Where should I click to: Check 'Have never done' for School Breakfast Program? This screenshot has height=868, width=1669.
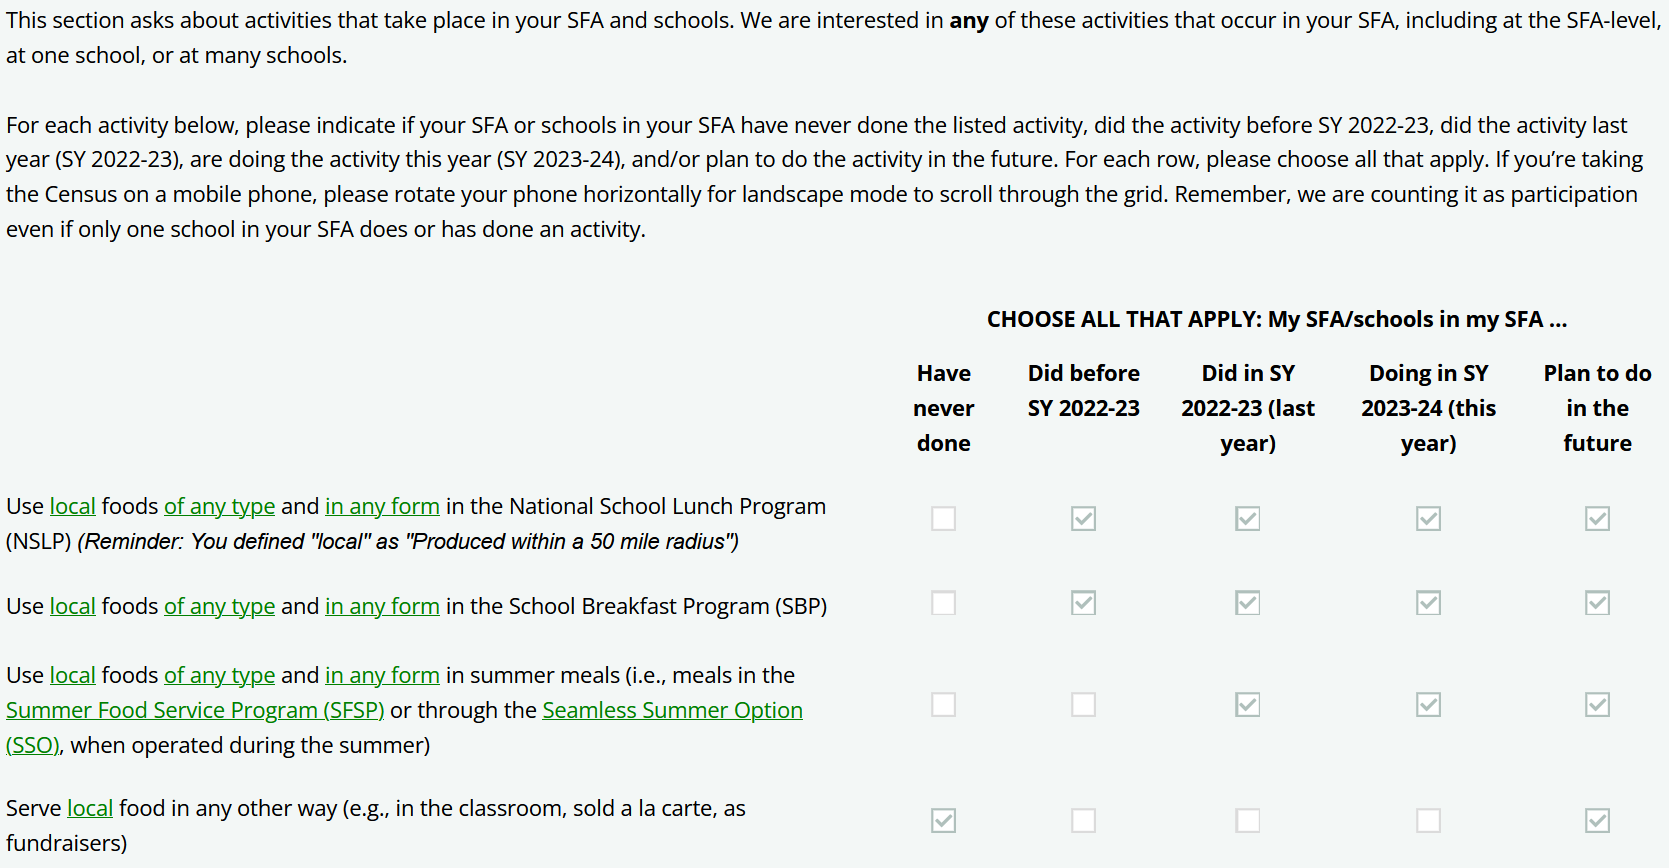[943, 603]
